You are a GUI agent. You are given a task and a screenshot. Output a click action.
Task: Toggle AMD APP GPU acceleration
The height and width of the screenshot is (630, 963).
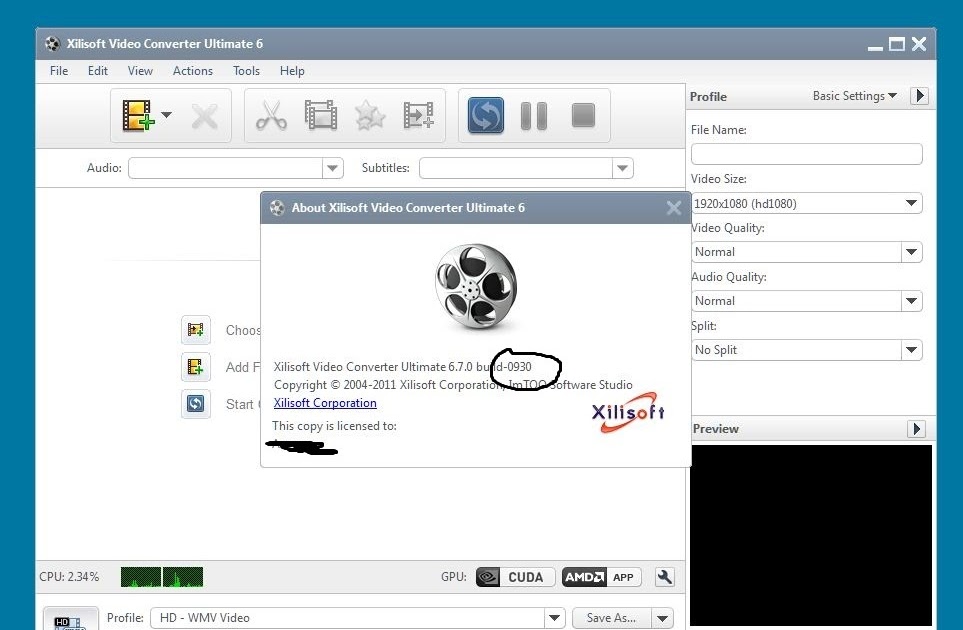(601, 577)
